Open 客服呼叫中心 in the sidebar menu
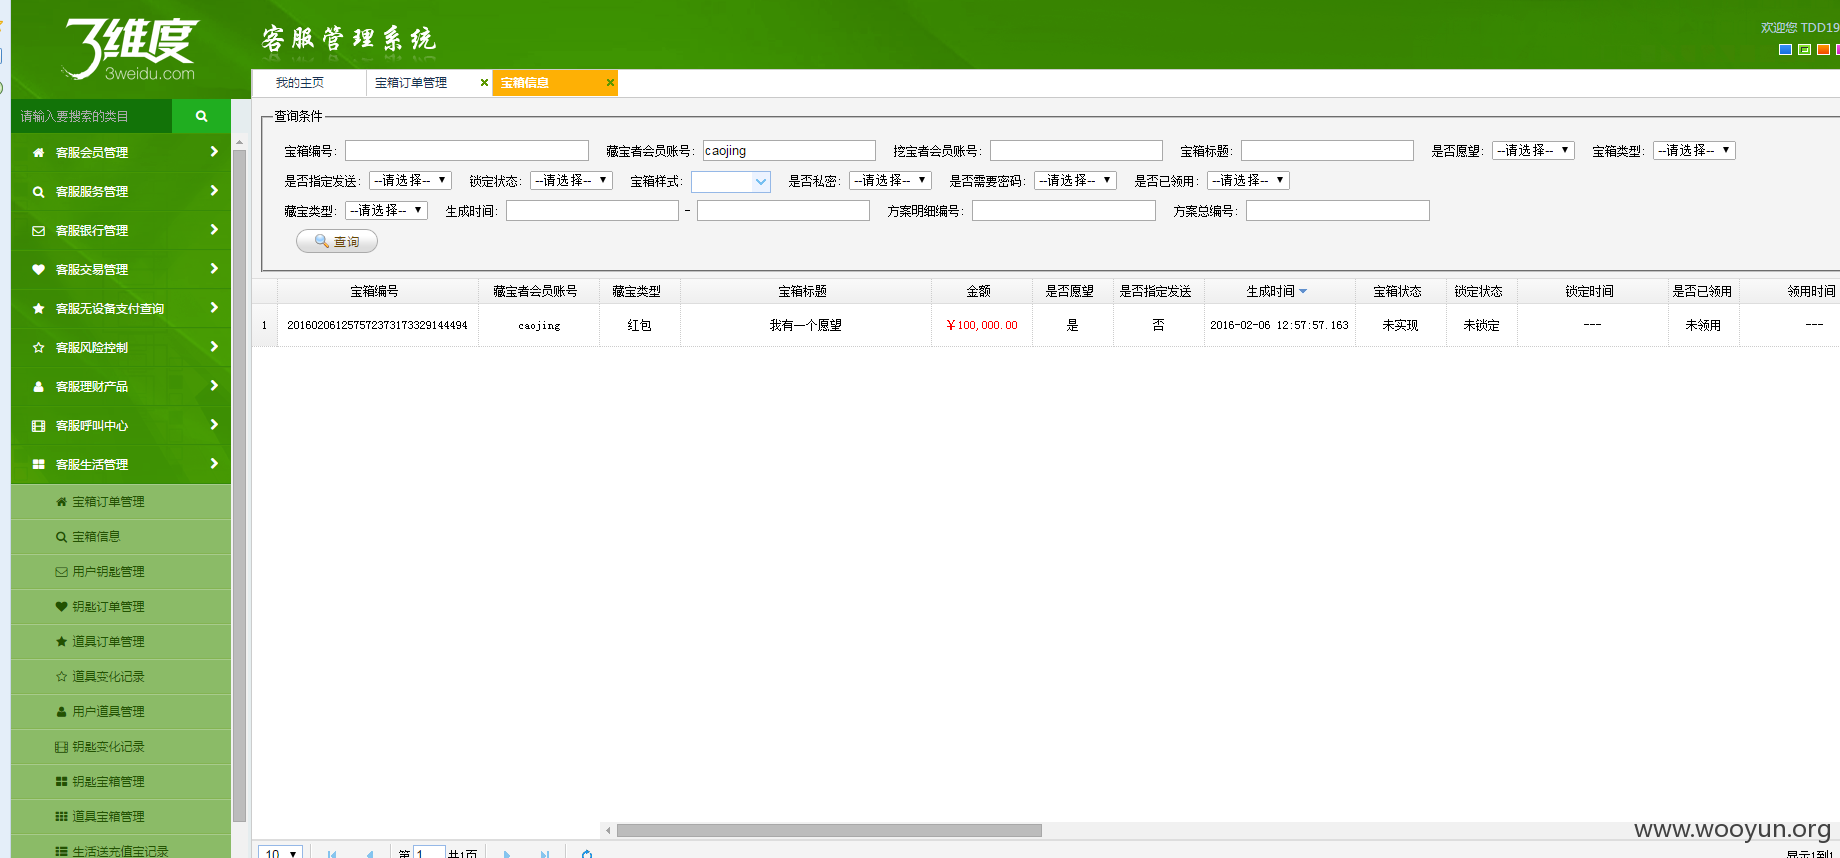 tap(121, 425)
